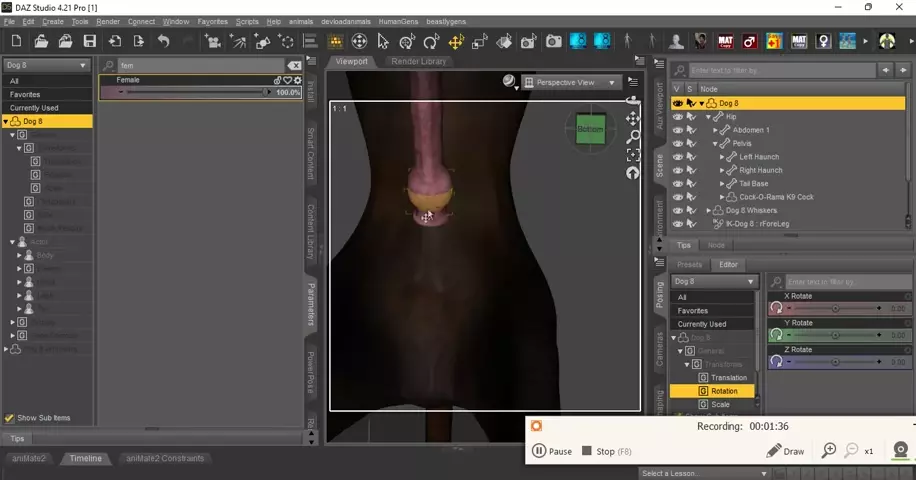The height and width of the screenshot is (480, 916).
Task: Click the viewport zoom magnifier icon
Action: [x=632, y=137]
